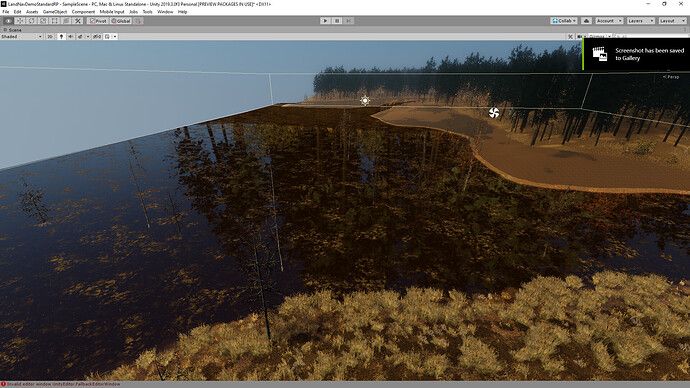This screenshot has height=388, width=690.
Task: Open the Account dropdown
Action: coord(609,21)
